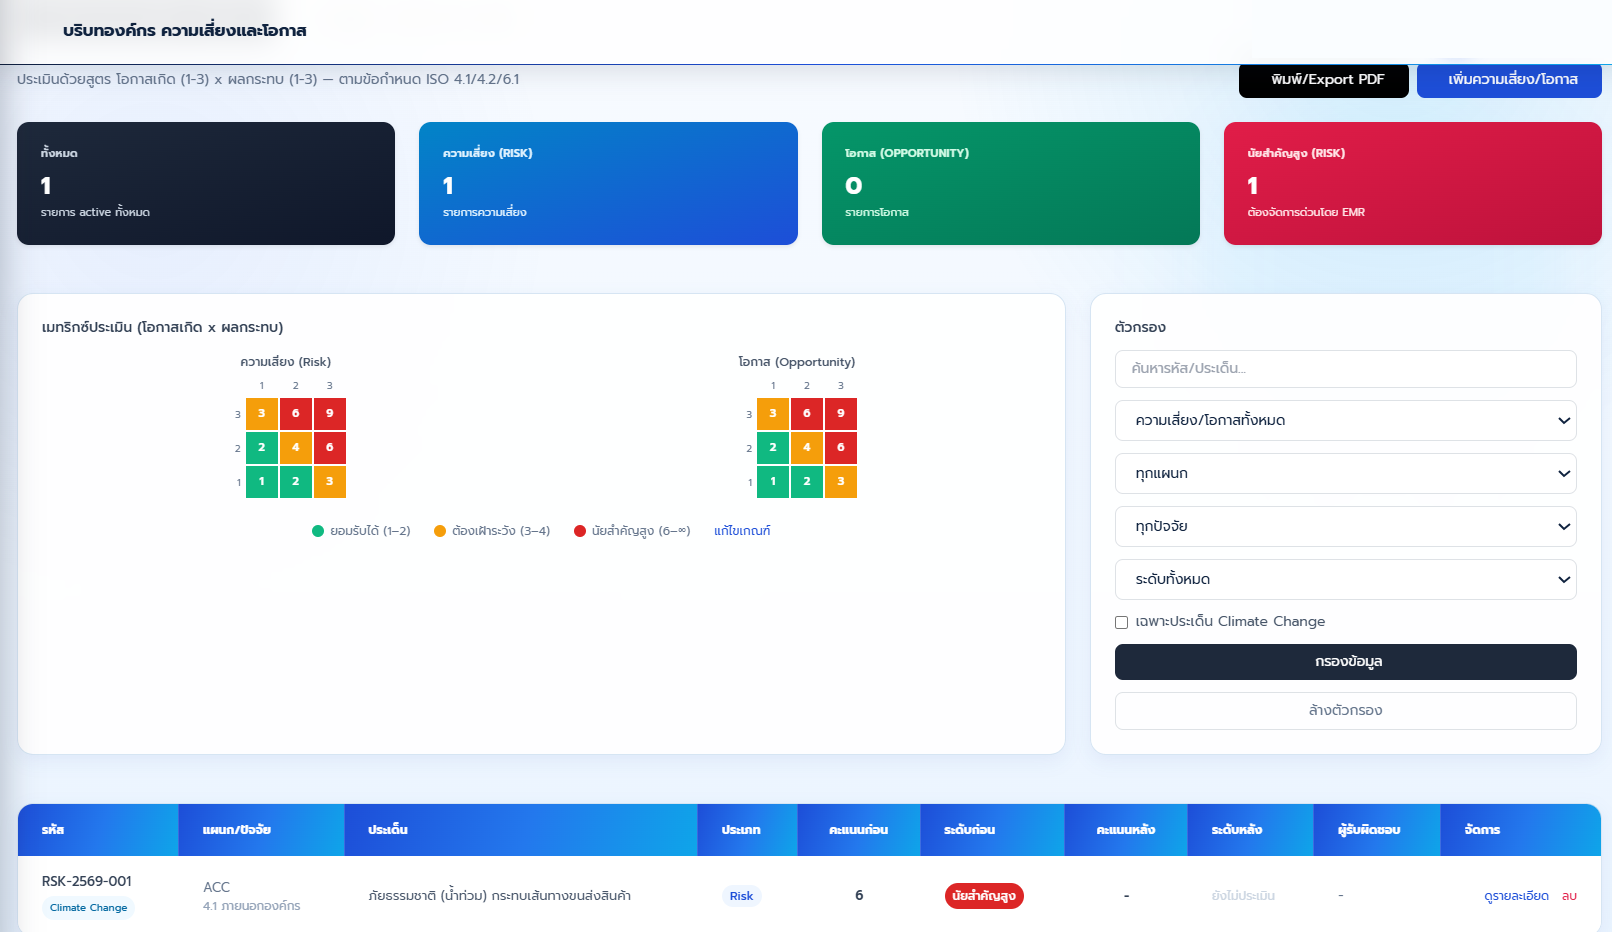Image resolution: width=1612 pixels, height=932 pixels.
Task: Focus the ค้นหารหัส/ประเด็น search field
Action: point(1346,369)
